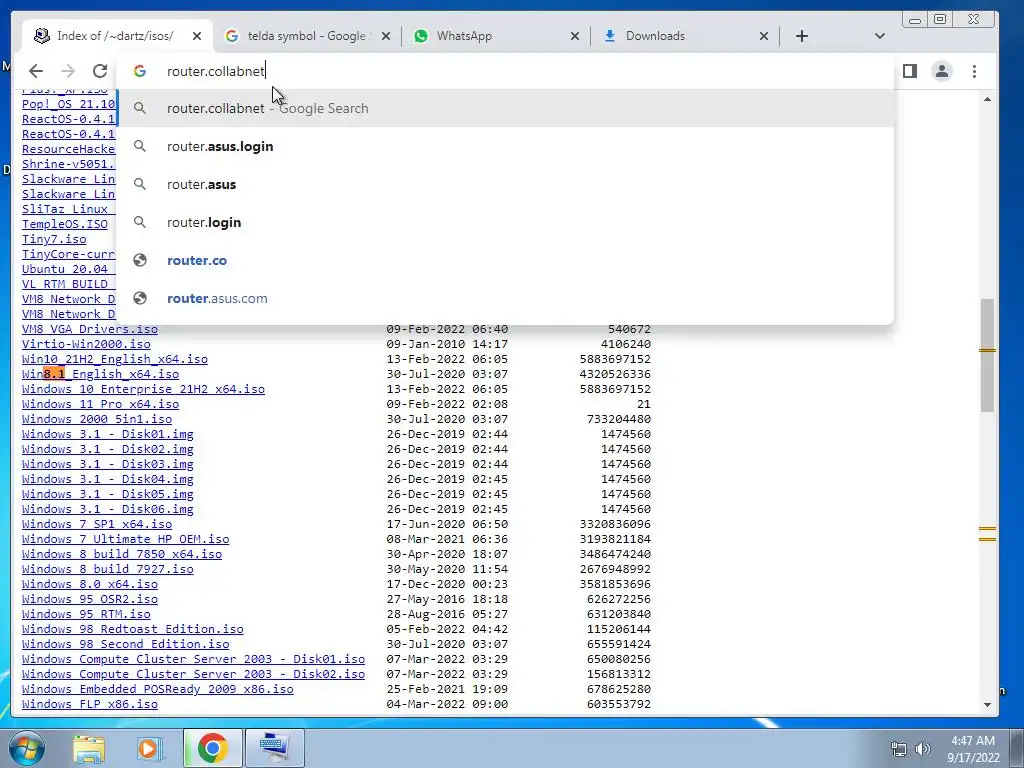
Task: Open the Chrome profile avatar
Action: [x=942, y=71]
